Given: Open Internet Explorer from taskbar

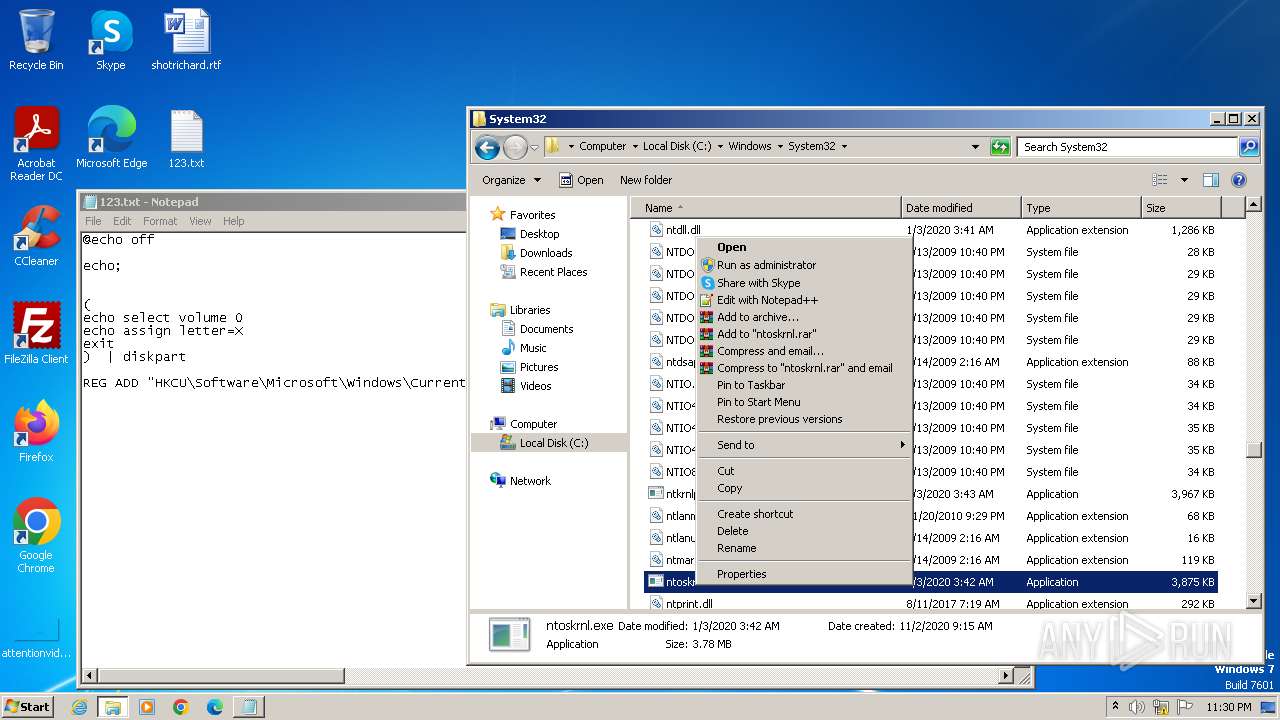Looking at the screenshot, I should [80, 707].
